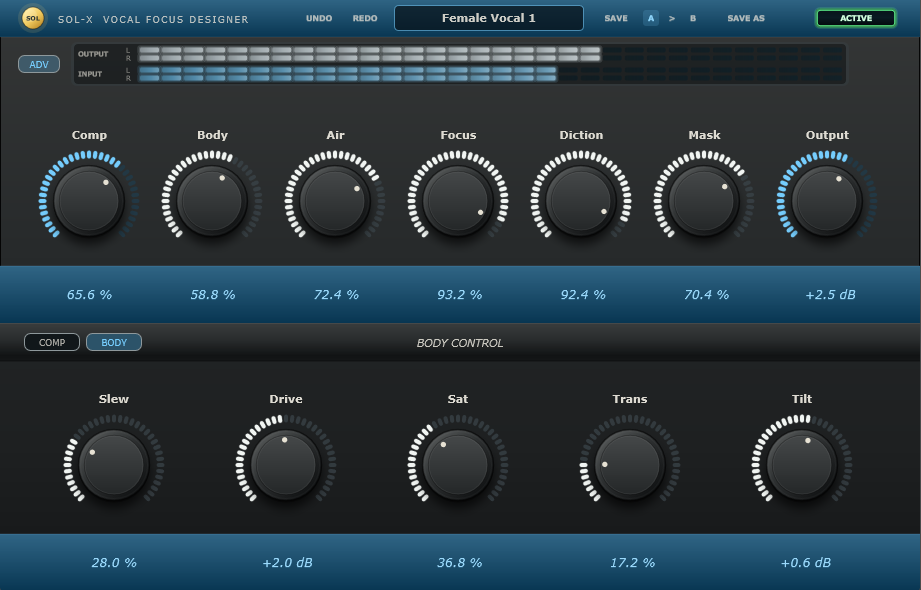Viewport: 921px width, 590px height.
Task: Switch to the COMP tab
Action: tap(52, 342)
